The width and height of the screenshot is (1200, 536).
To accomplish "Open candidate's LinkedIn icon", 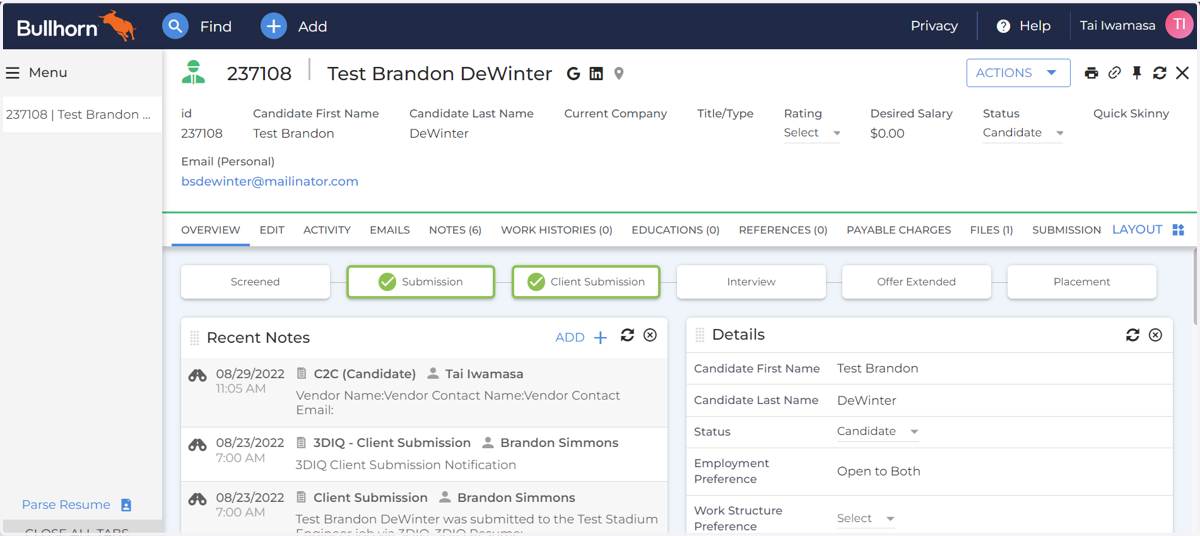I will click(x=596, y=73).
